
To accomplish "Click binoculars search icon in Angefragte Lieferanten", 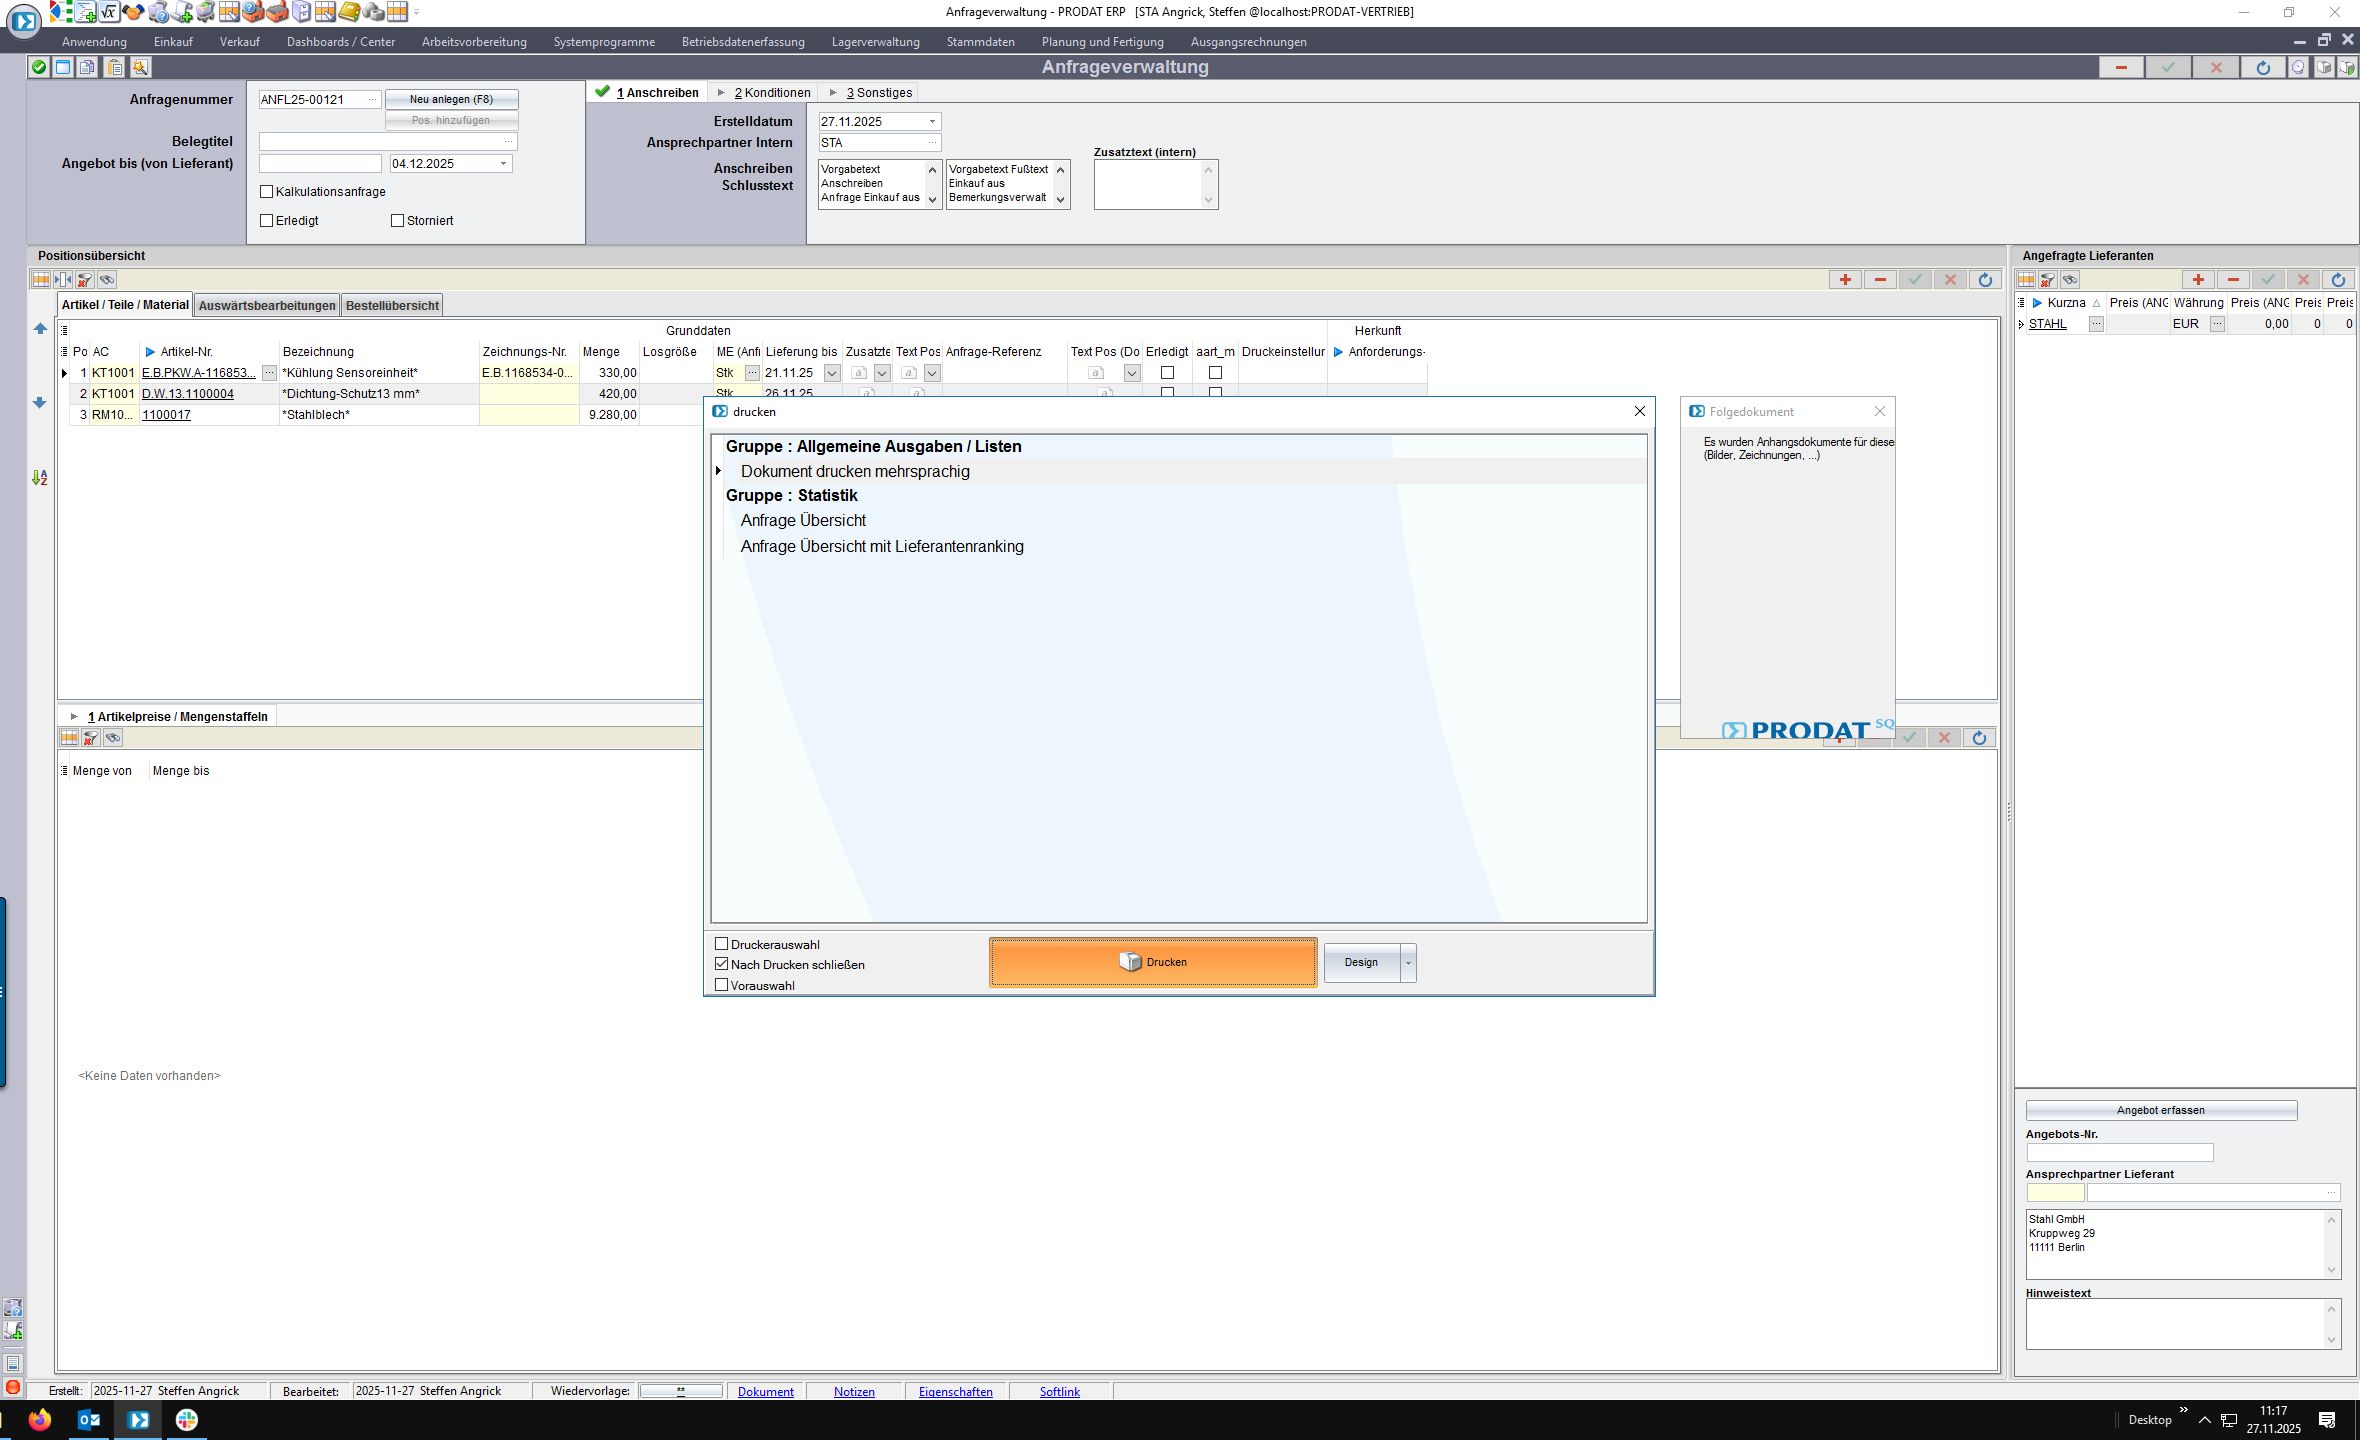I will click(2070, 280).
